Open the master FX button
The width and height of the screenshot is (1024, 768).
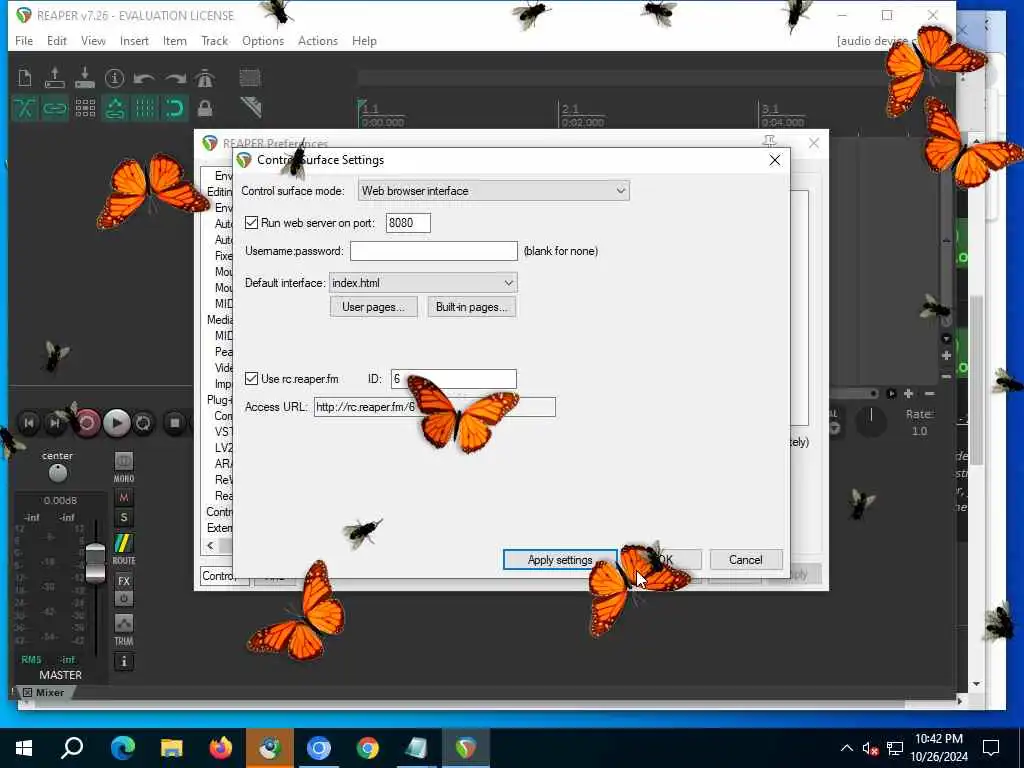point(123,581)
